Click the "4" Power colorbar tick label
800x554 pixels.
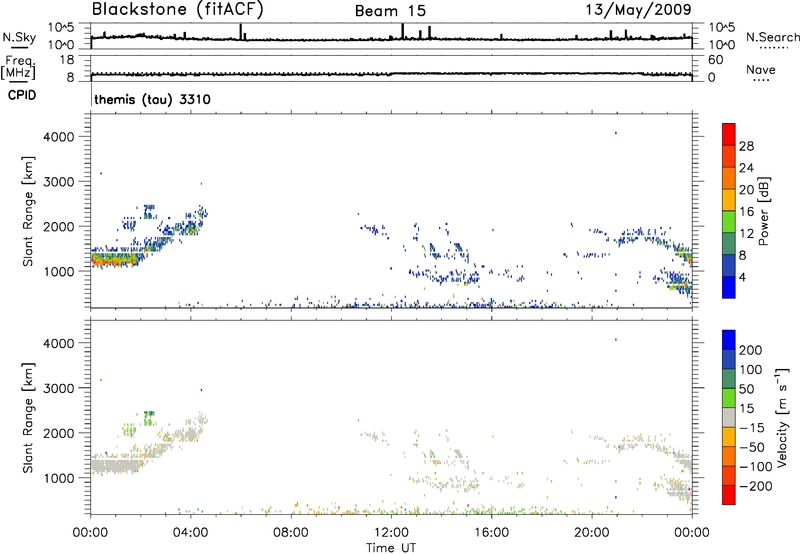tap(743, 277)
